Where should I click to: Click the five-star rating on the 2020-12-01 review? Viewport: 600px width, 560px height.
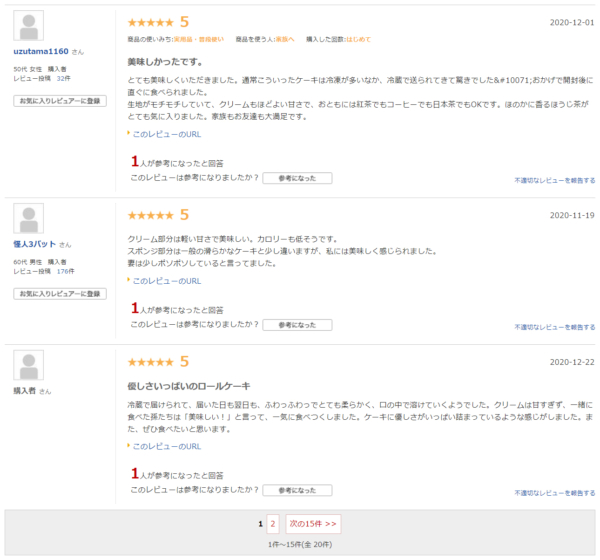click(x=151, y=22)
